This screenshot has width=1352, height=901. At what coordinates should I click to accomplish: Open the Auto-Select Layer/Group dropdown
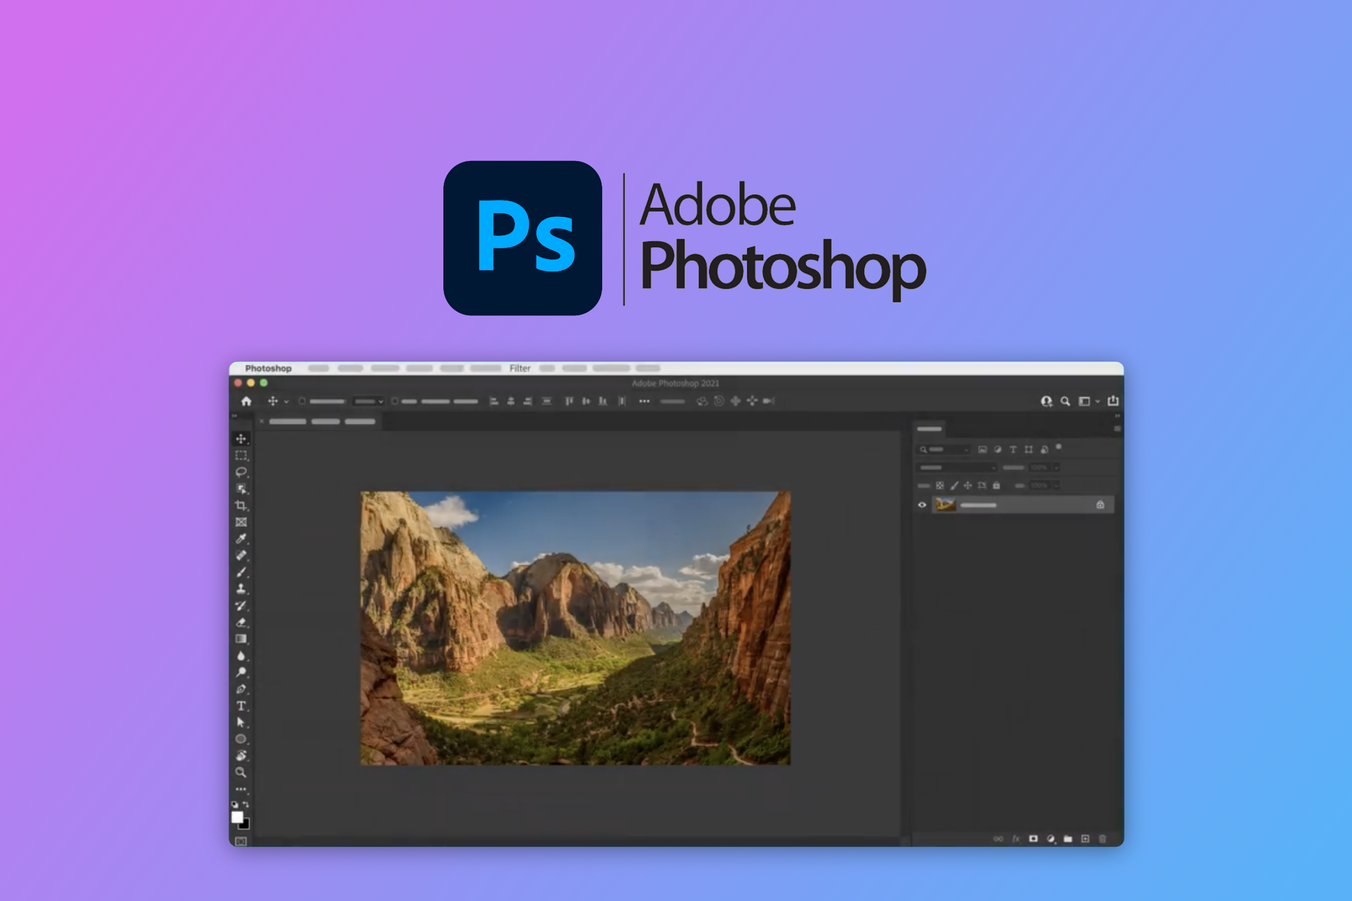click(369, 401)
